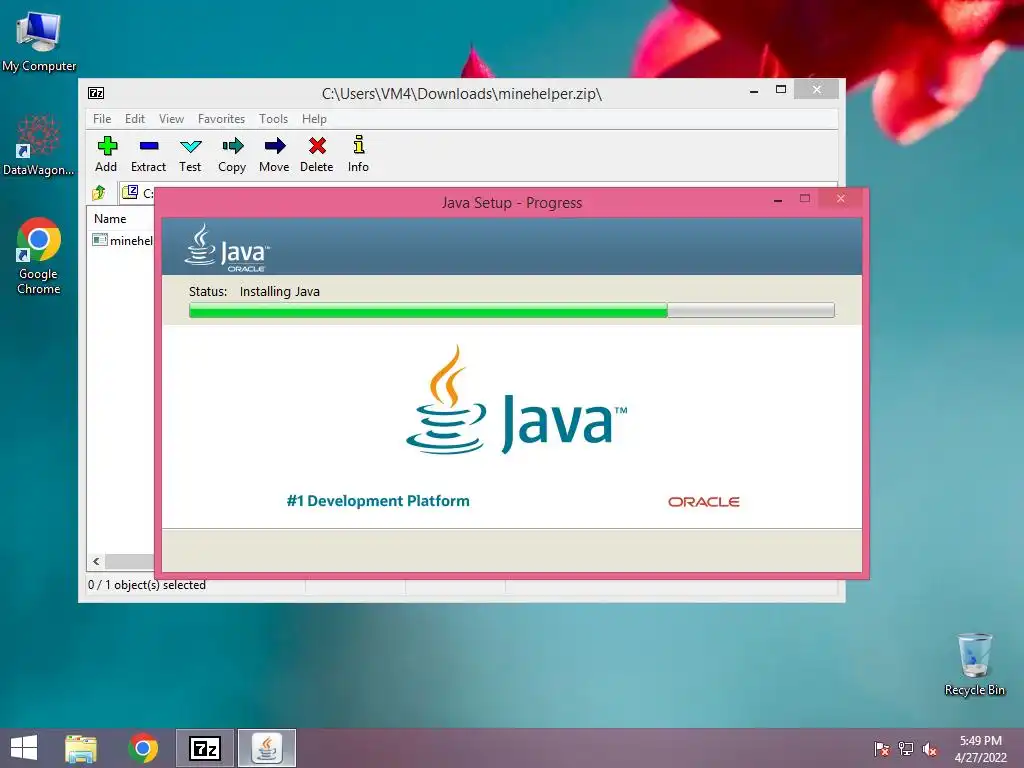Viewport: 1024px width, 768px height.
Task: Click the 7-Zip minehelper.zip title bar
Action: pyautogui.click(x=461, y=93)
